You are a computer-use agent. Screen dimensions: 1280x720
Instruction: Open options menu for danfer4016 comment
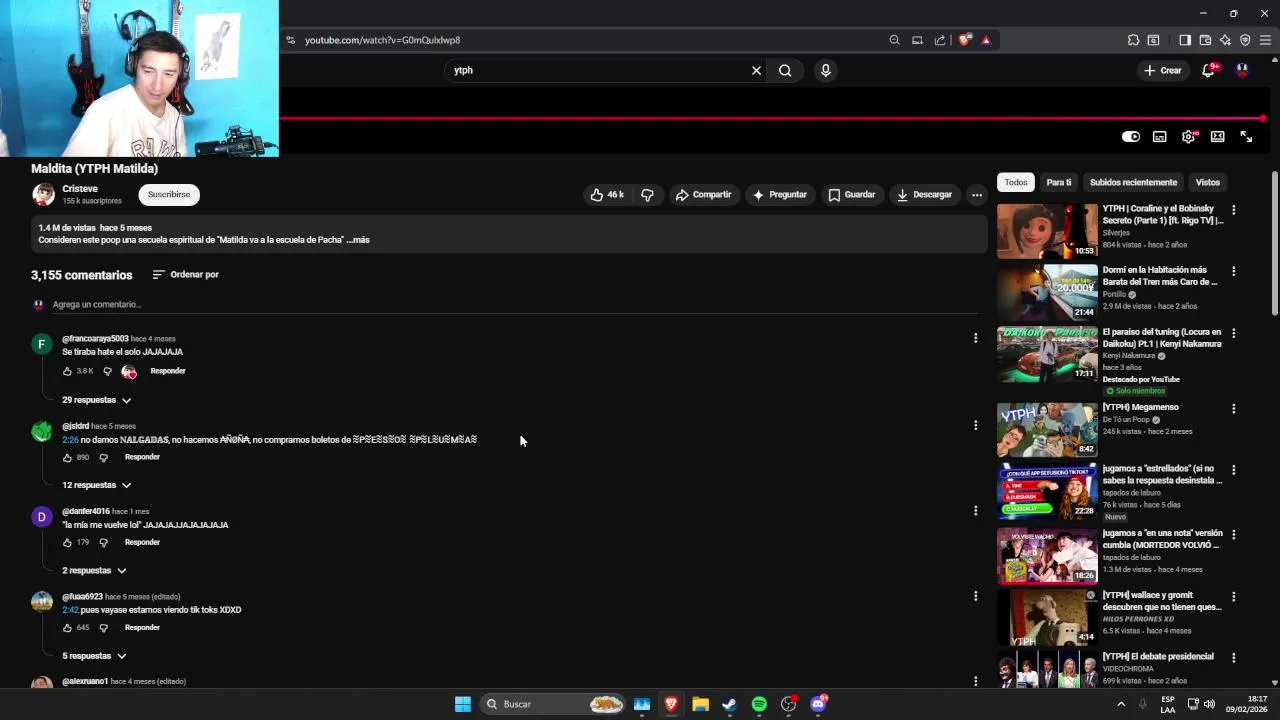976,511
